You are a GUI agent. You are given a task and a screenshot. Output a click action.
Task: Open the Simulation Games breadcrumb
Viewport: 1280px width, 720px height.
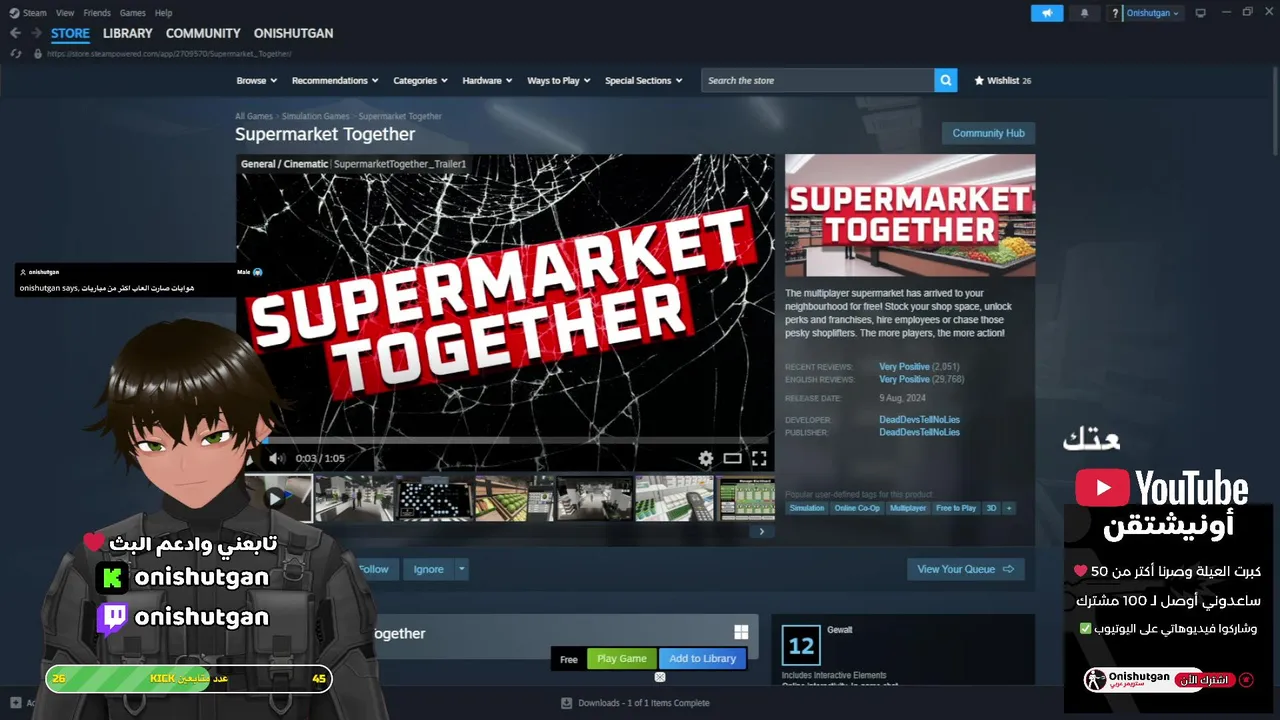[x=316, y=117]
